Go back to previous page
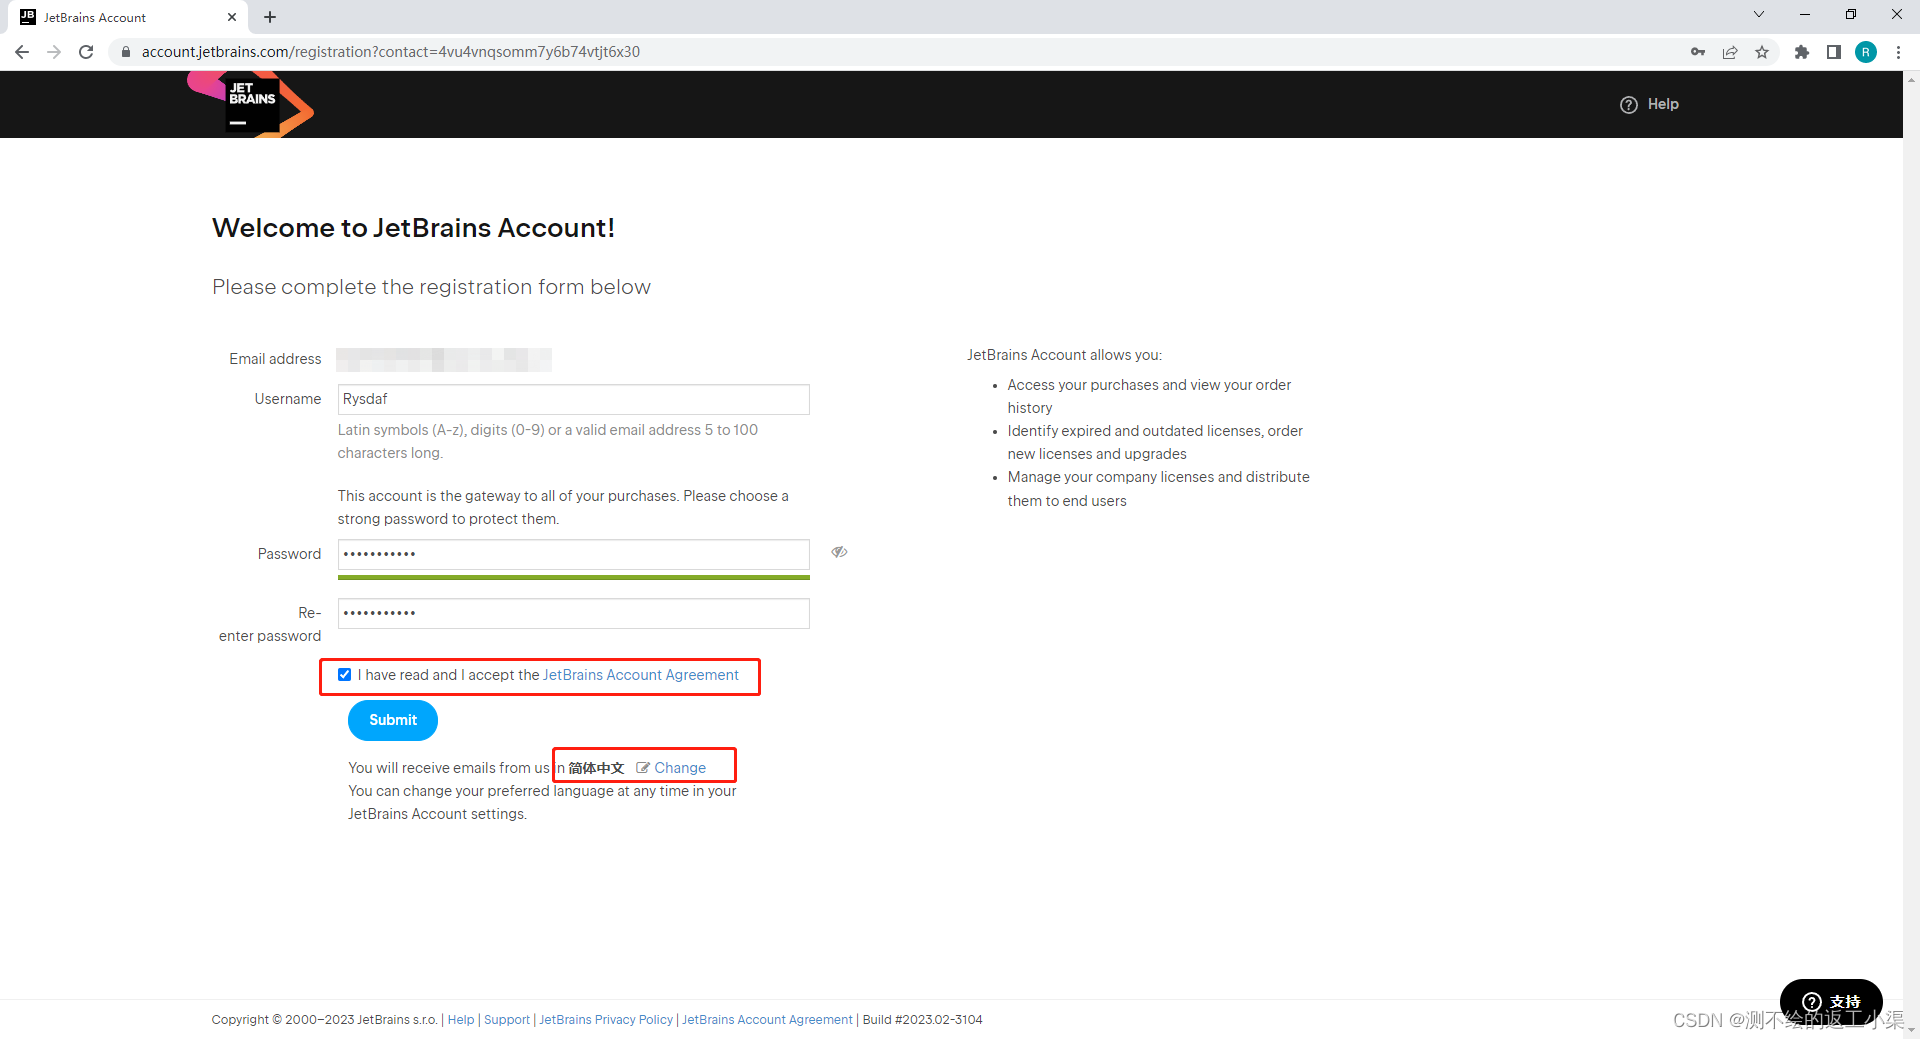 point(22,52)
